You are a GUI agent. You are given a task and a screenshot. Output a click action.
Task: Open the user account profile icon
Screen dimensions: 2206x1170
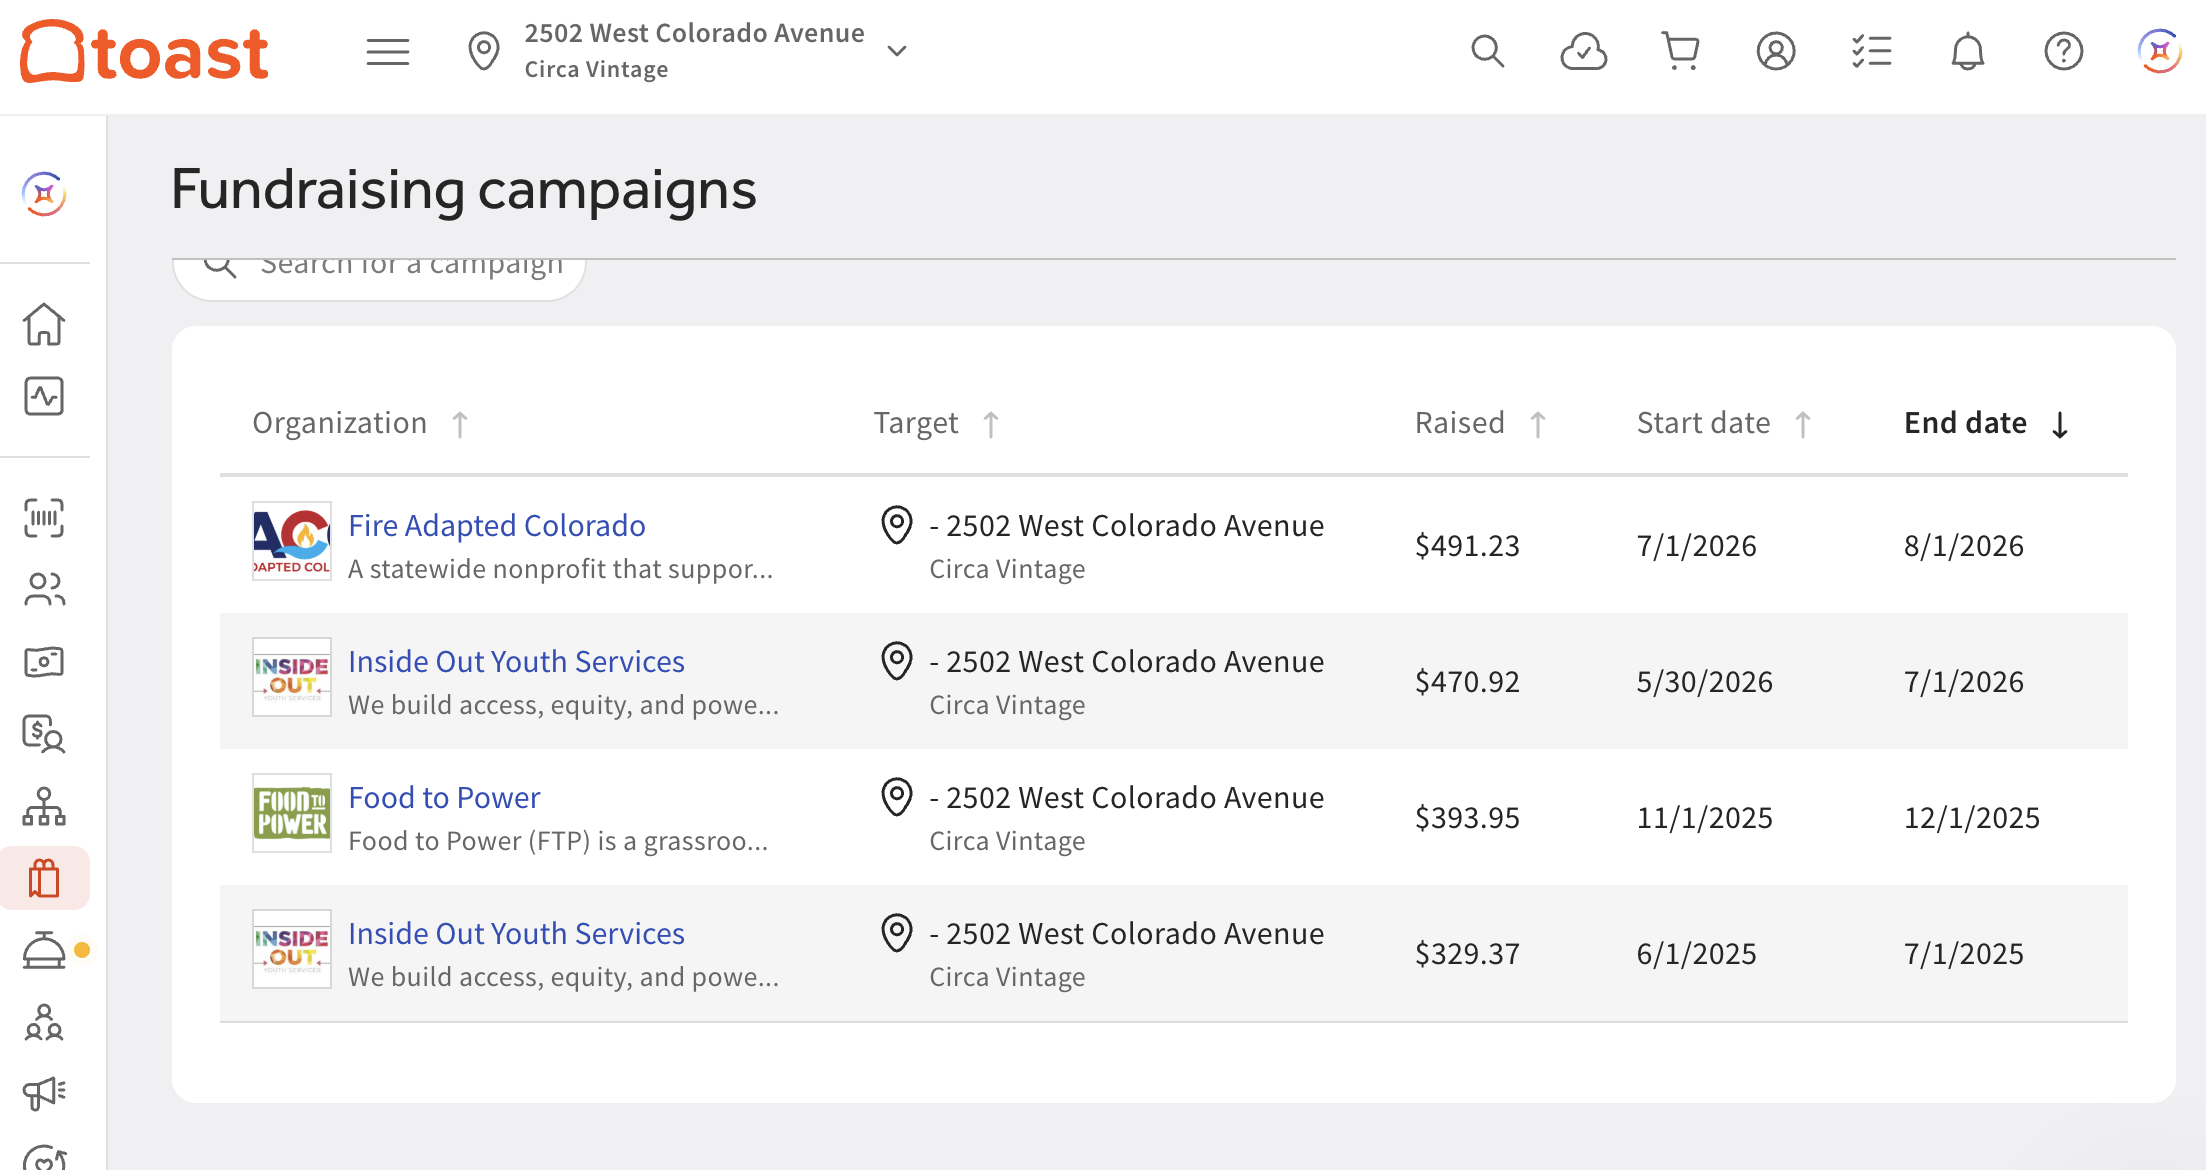pyautogui.click(x=1776, y=51)
